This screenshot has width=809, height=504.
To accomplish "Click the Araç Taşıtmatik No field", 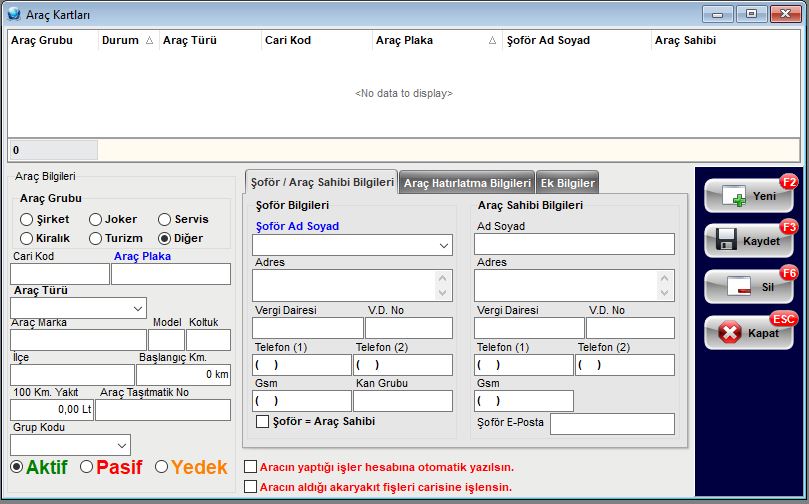I will pyautogui.click(x=163, y=410).
